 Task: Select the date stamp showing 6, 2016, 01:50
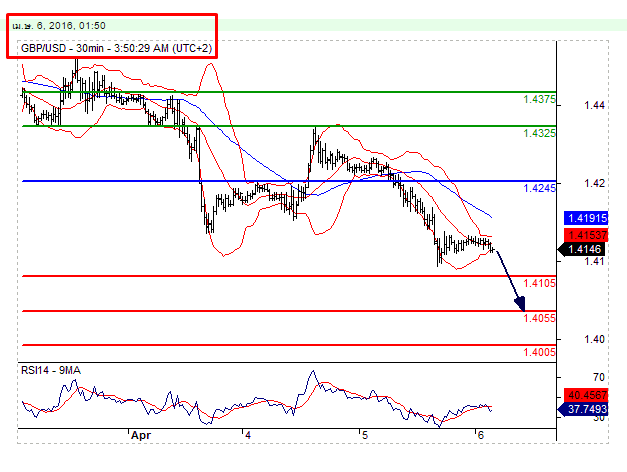(59, 26)
